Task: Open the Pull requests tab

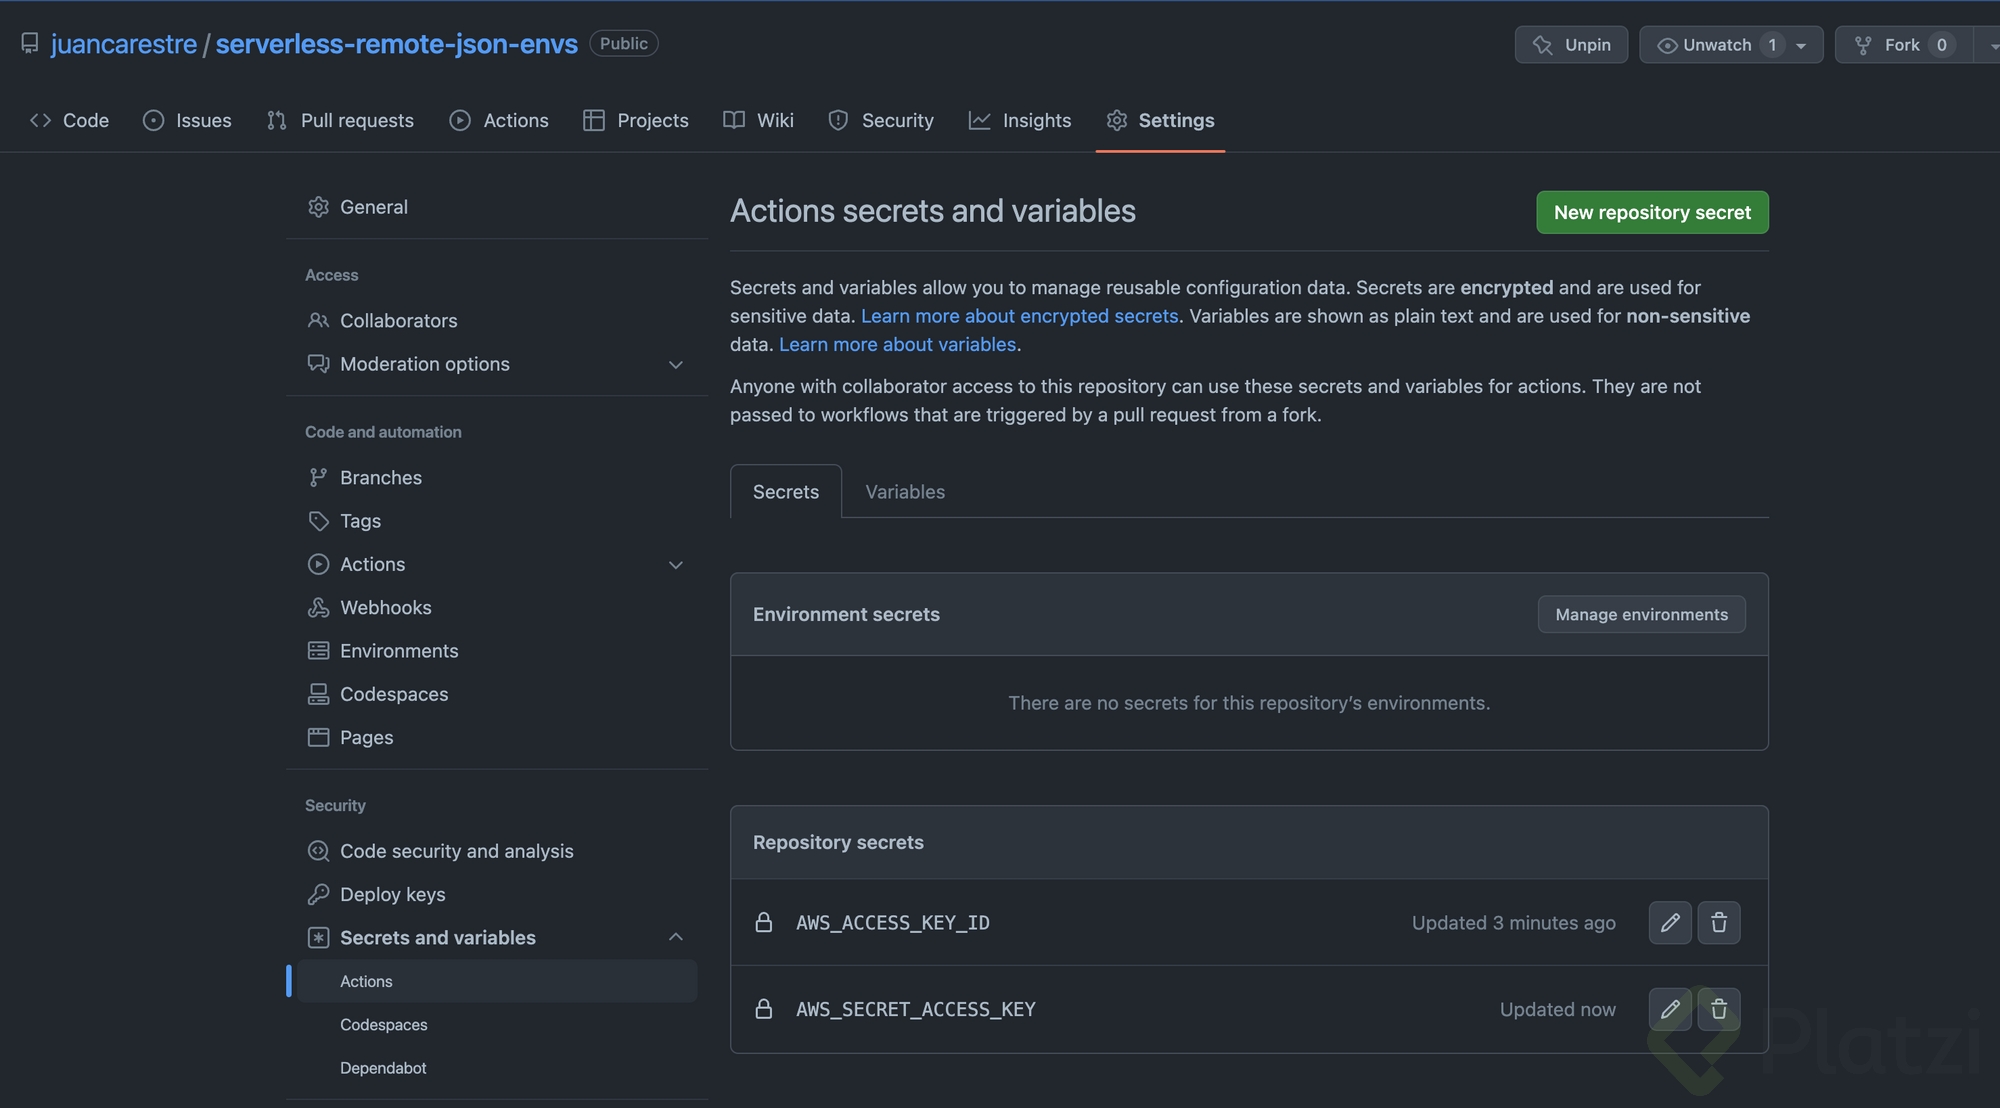Action: [x=340, y=120]
